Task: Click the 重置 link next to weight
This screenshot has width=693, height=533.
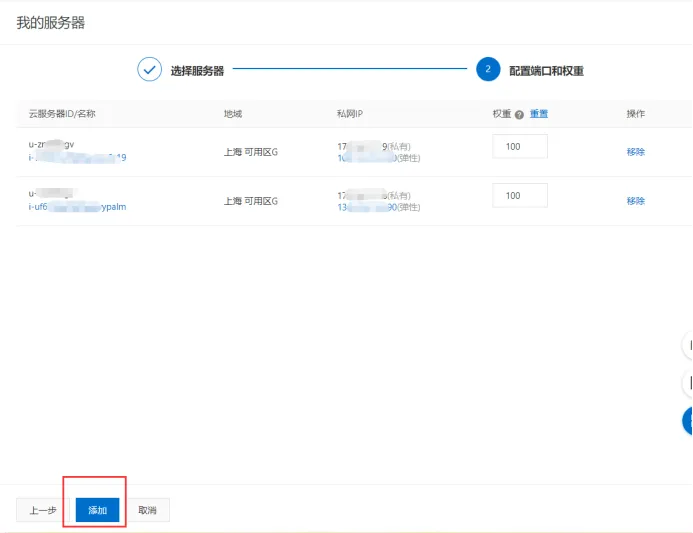Action: coord(539,114)
